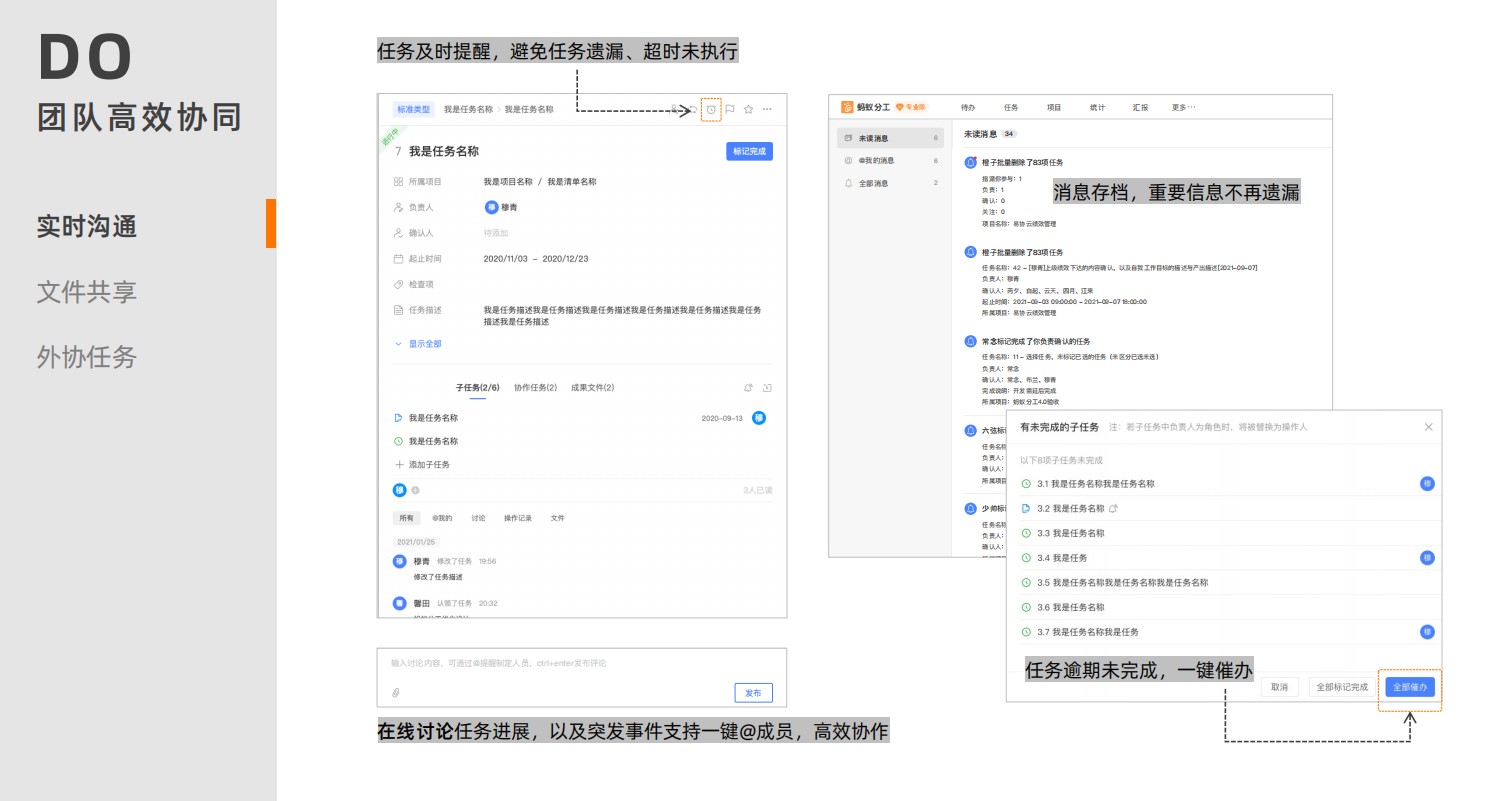
Task: Click the 蚂蚁分工 logo icon
Action: (x=847, y=107)
